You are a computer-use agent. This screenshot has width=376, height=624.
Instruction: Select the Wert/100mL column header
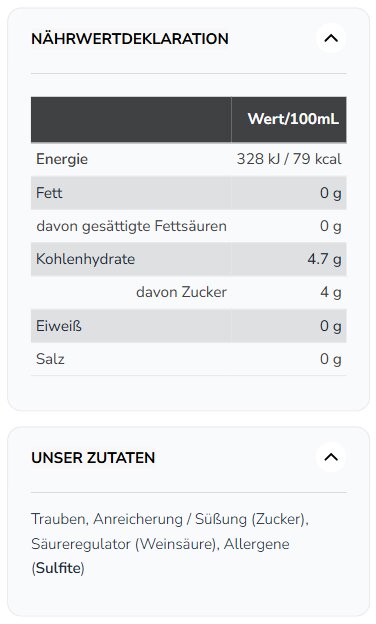tap(293, 119)
